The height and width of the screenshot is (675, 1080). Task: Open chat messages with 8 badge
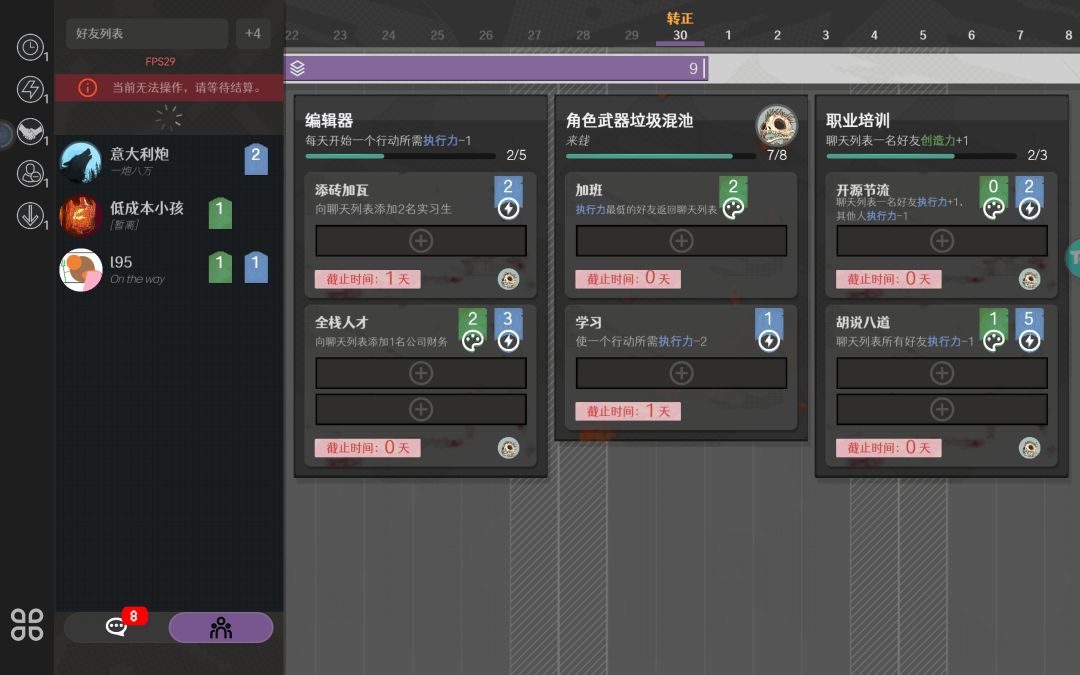click(x=116, y=627)
